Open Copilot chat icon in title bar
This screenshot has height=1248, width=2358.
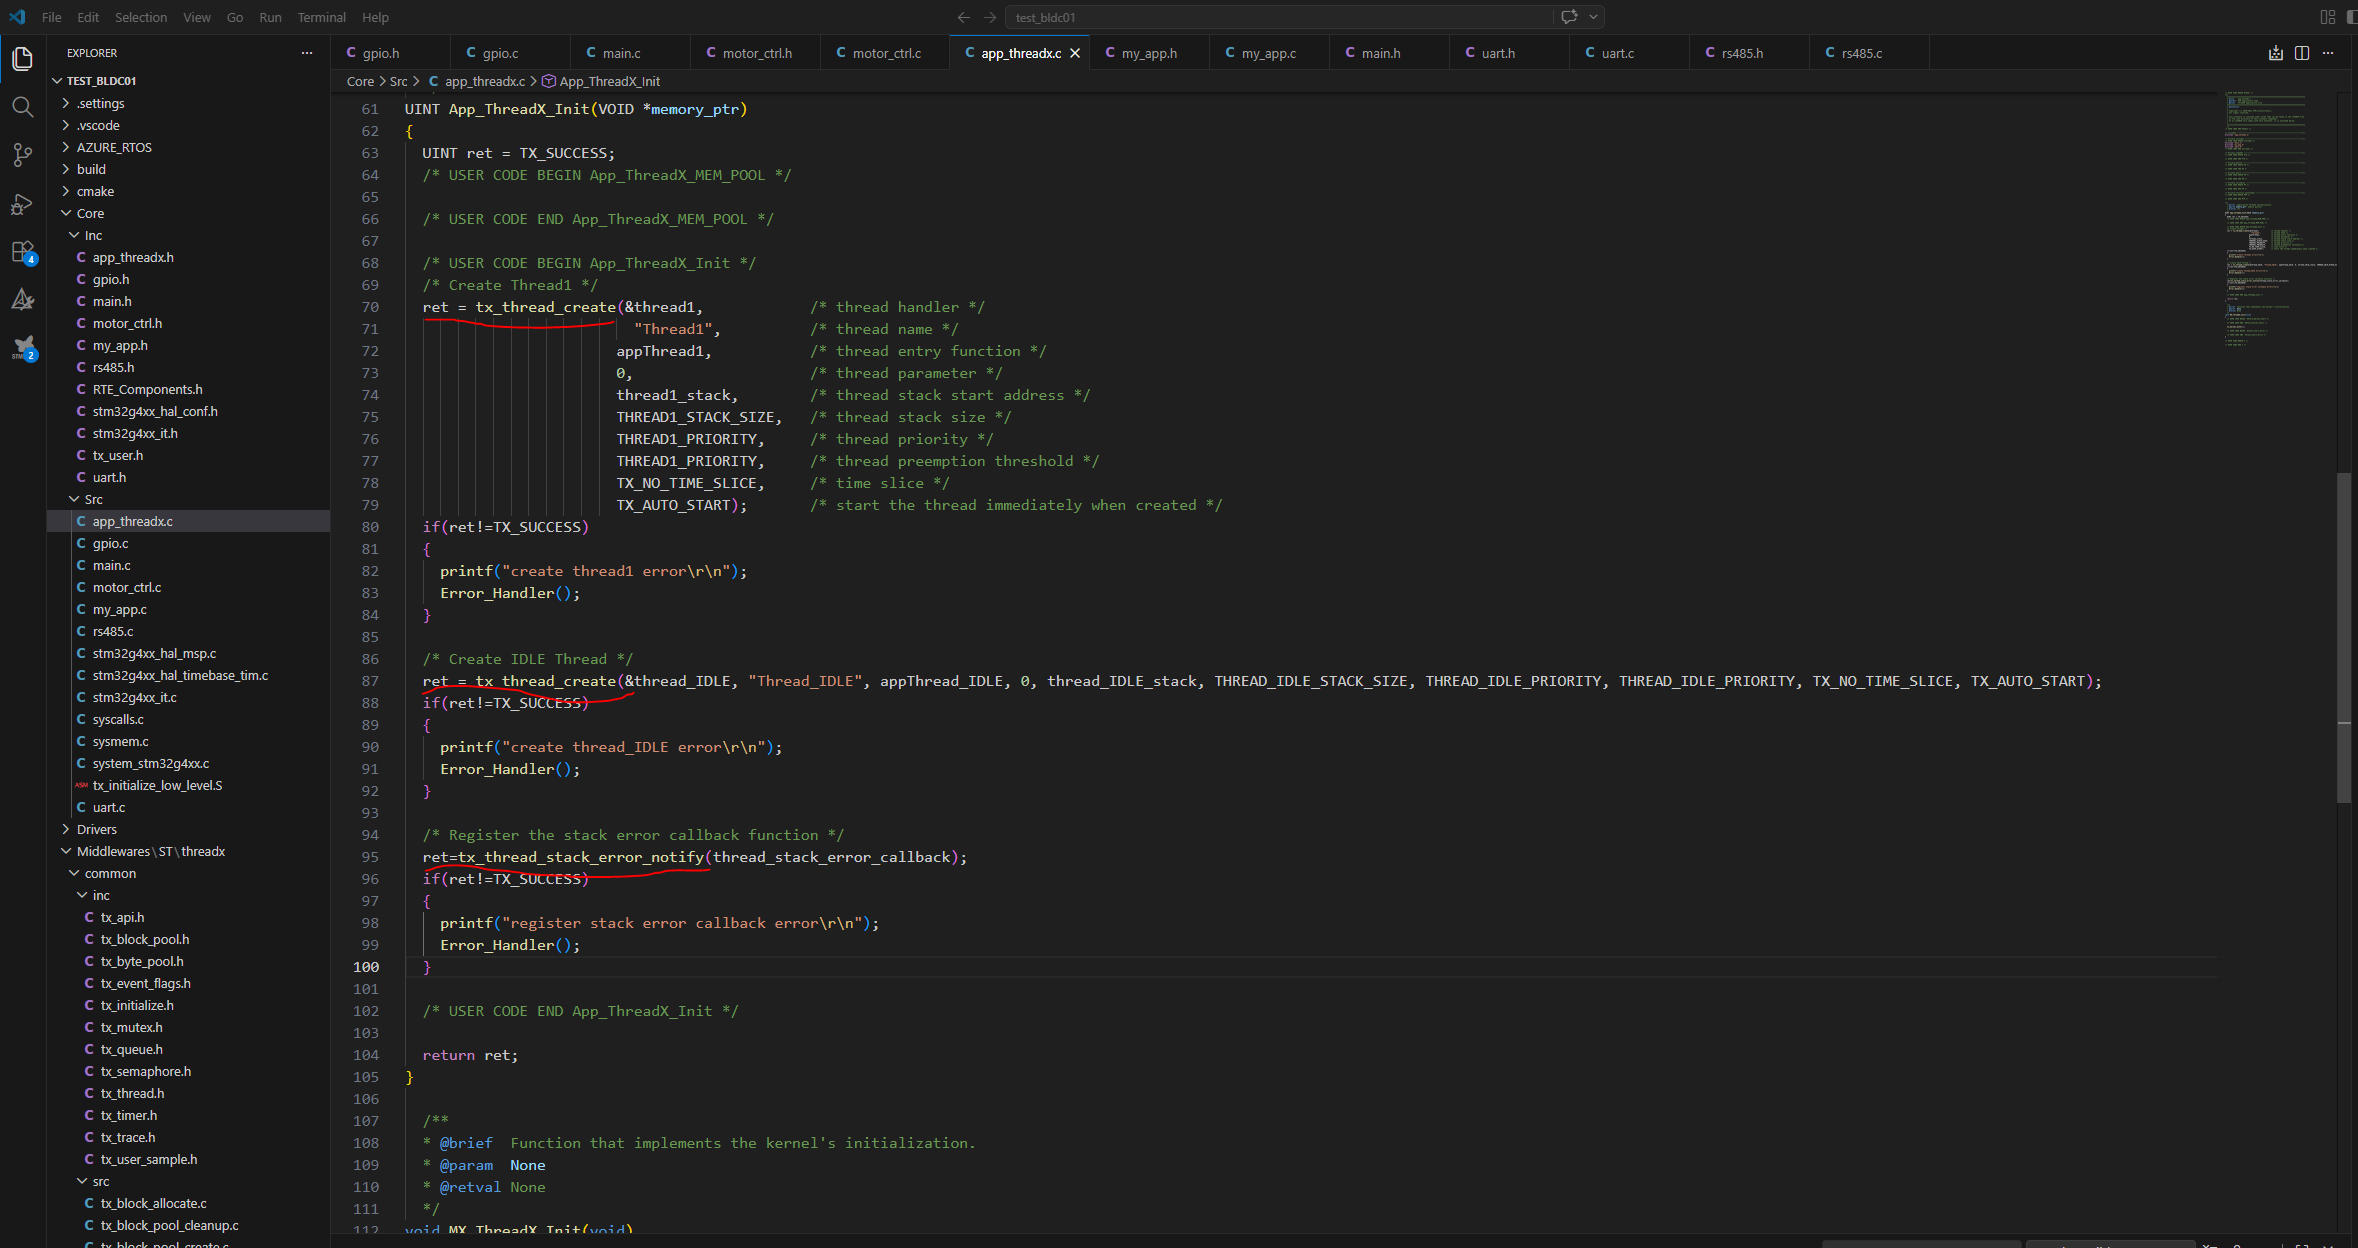point(1569,17)
